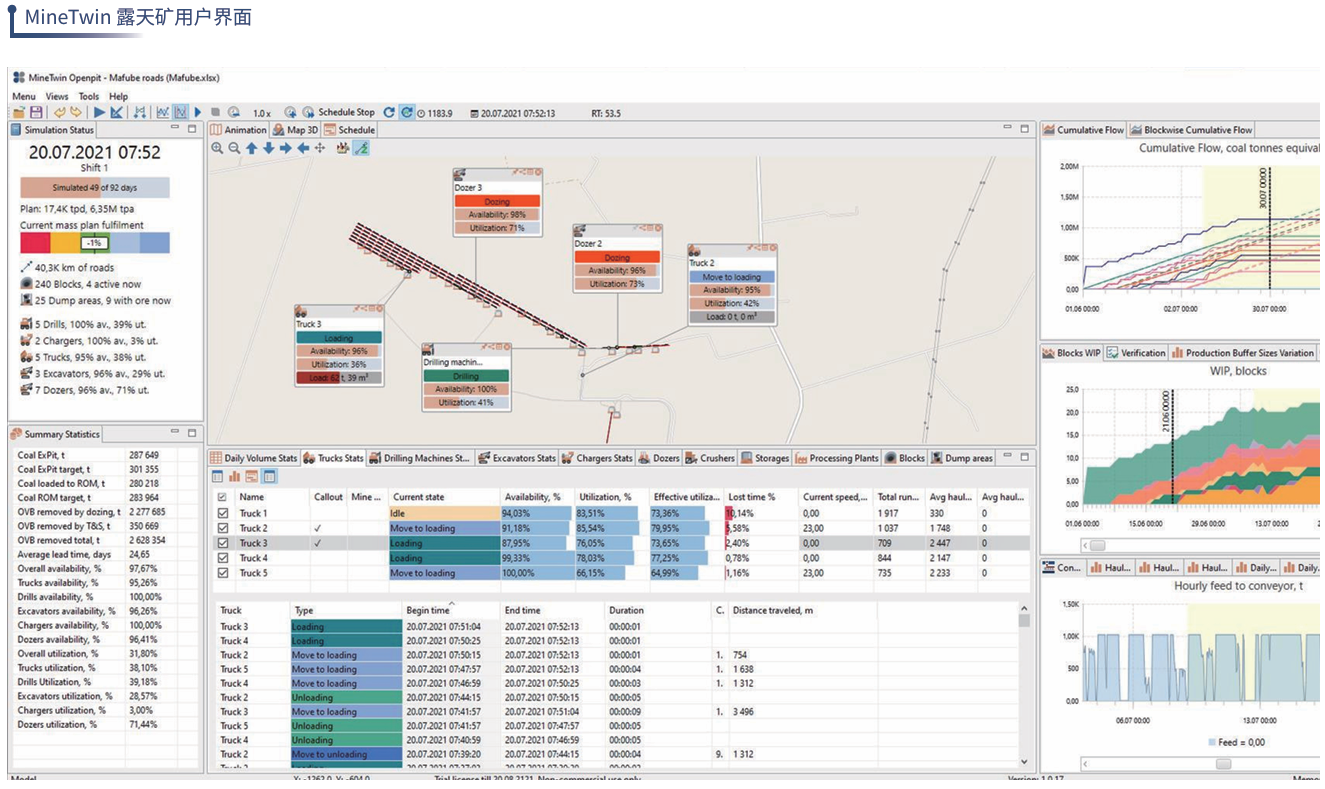1325x789 pixels.
Task: Uncheck the Truck 2 row checkbox
Action: pyautogui.click(x=223, y=528)
